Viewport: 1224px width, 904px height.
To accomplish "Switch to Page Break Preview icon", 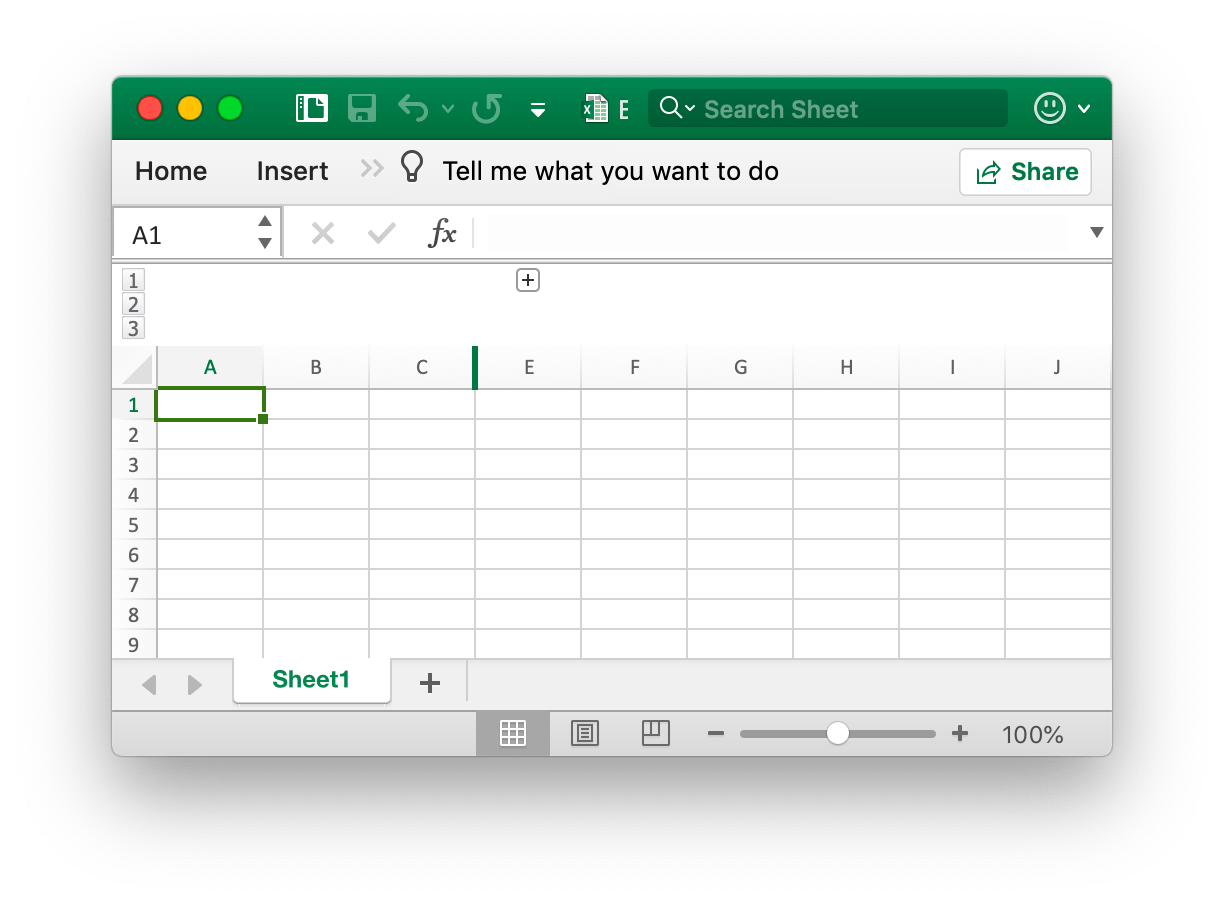I will (x=655, y=734).
